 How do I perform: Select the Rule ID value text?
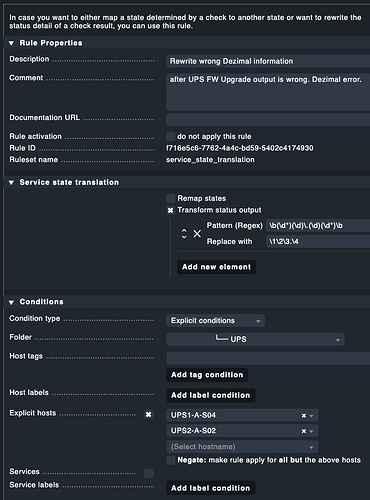[x=240, y=148]
